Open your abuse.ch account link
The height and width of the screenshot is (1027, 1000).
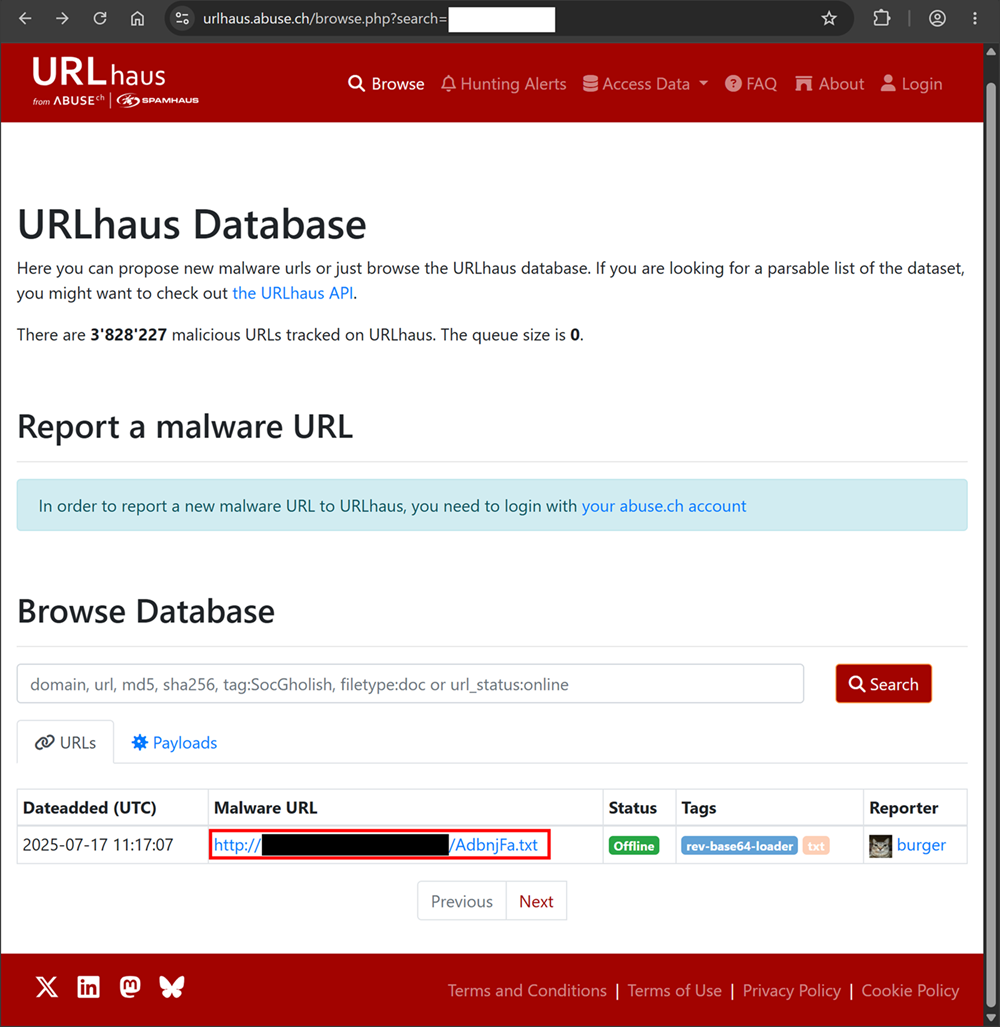click(663, 506)
